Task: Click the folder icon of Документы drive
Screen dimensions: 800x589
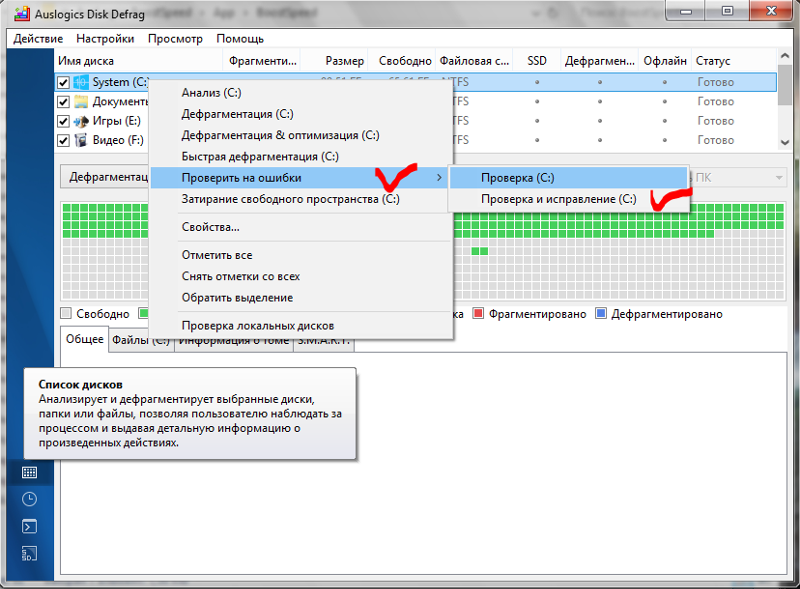Action: [x=81, y=102]
